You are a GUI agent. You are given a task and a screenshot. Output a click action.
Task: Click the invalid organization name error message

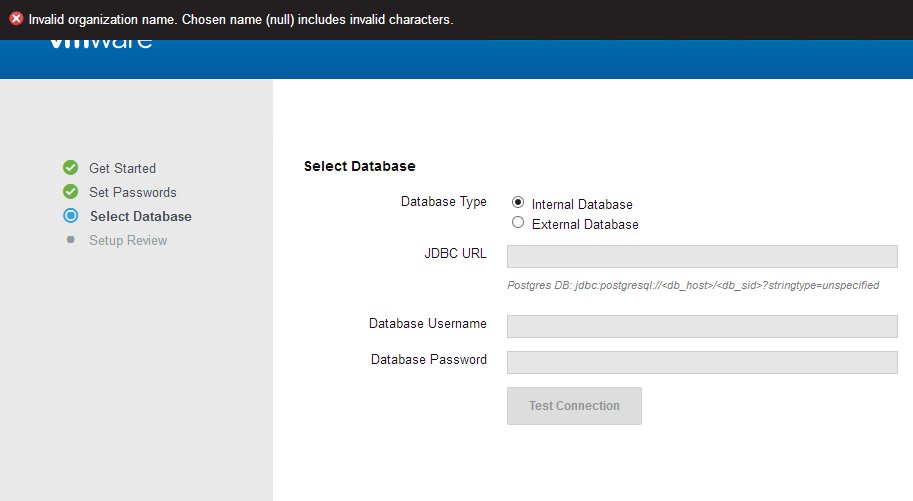[240, 19]
